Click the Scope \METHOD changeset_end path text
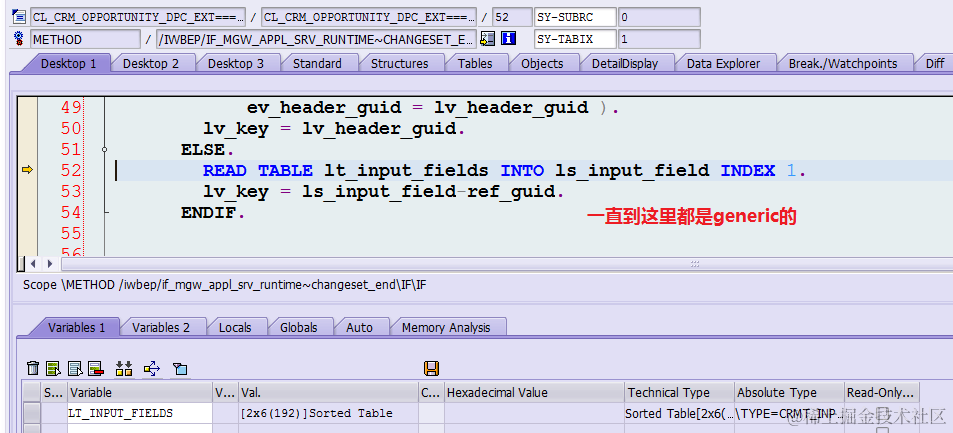953x433 pixels. pyautogui.click(x=224, y=285)
